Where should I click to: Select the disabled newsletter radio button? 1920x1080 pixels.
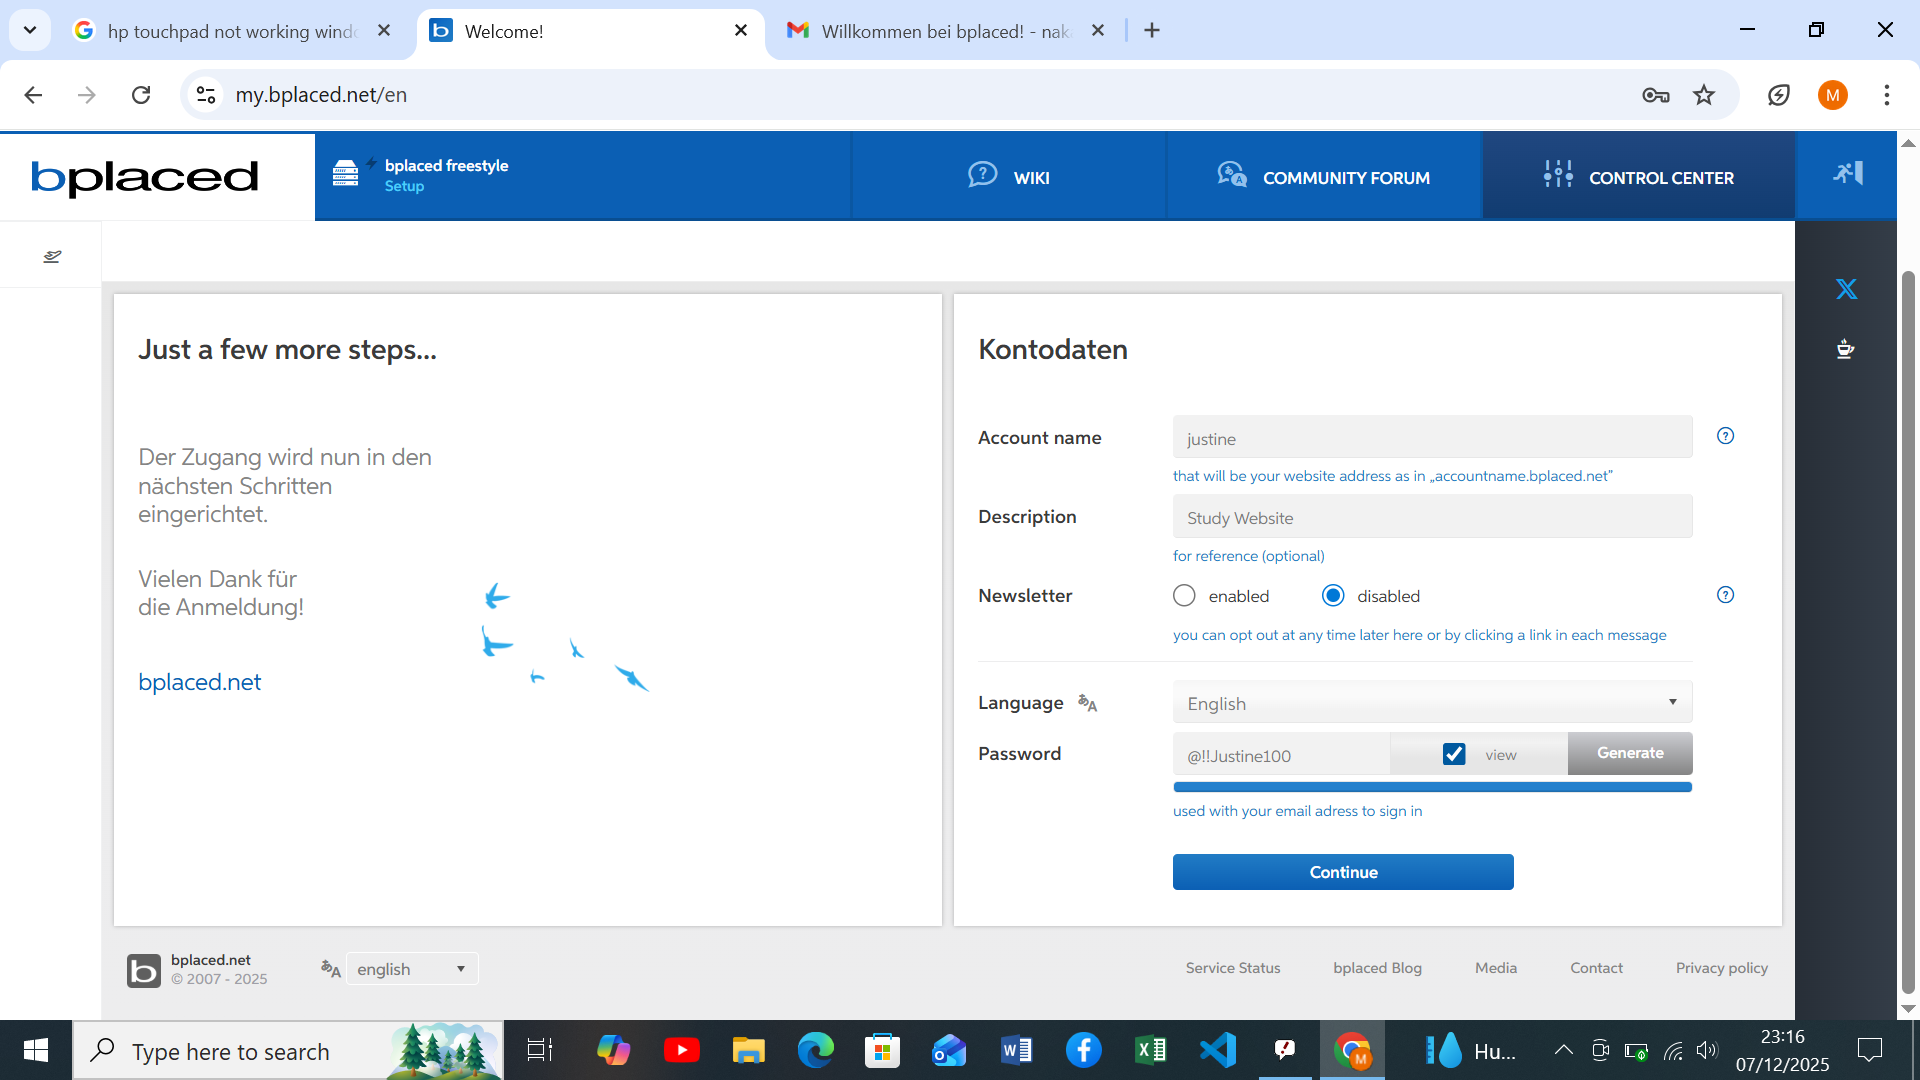(1333, 596)
